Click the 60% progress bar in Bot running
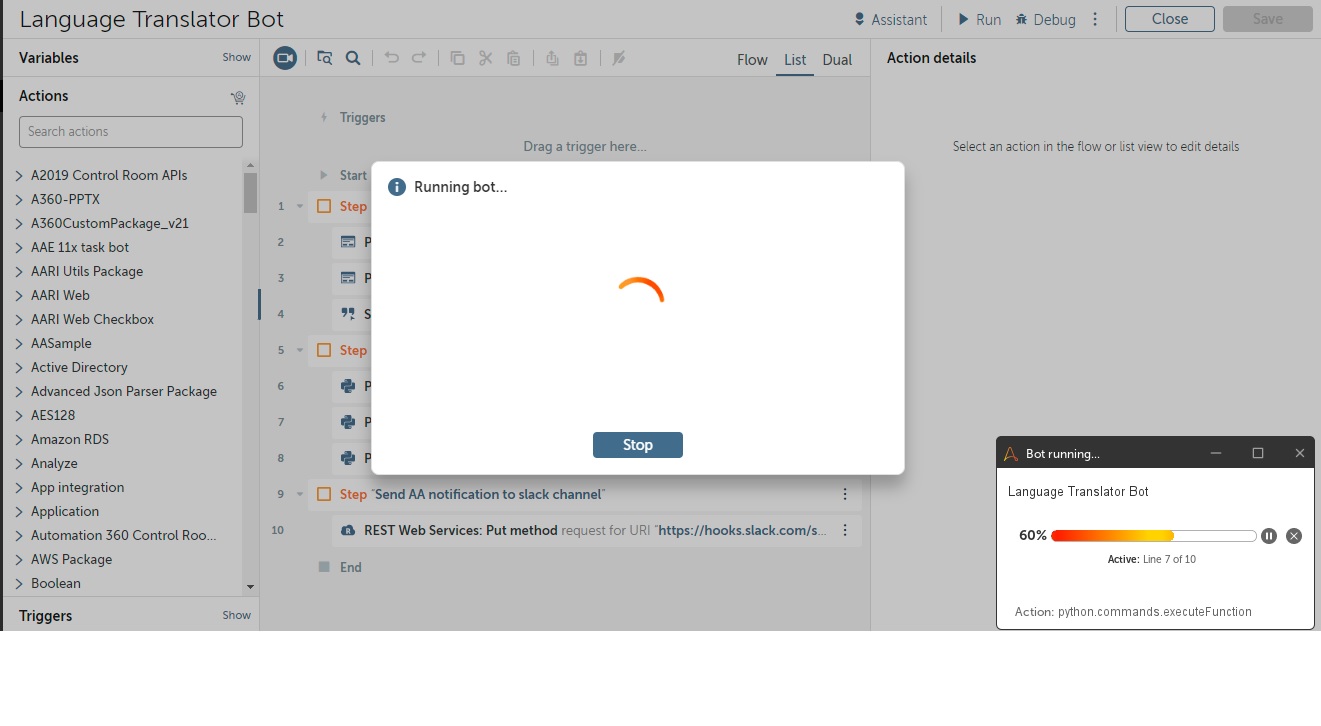This screenshot has width=1321, height=726. (1154, 536)
